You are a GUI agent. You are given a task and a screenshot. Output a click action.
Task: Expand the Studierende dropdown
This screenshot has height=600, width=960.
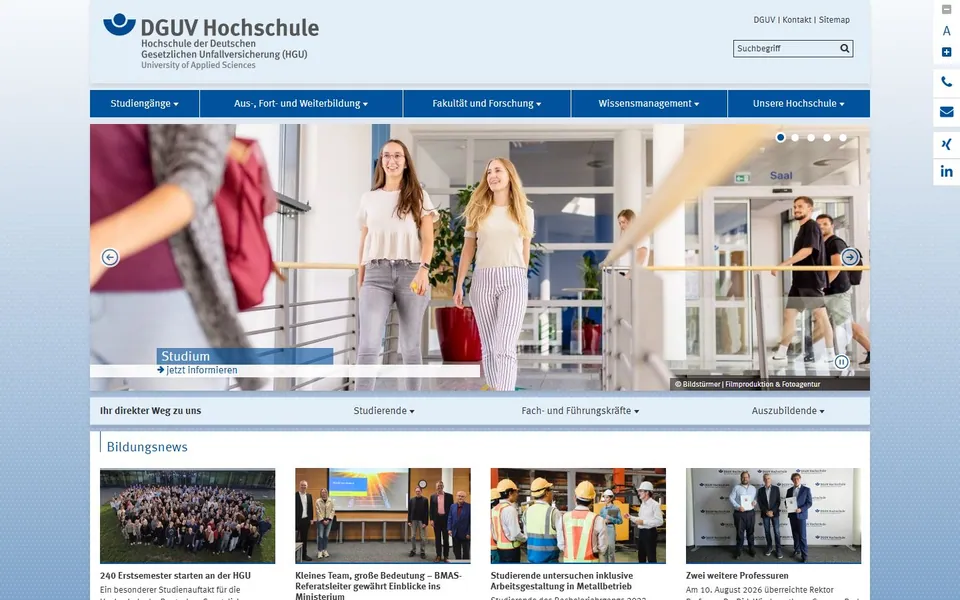pyautogui.click(x=384, y=411)
